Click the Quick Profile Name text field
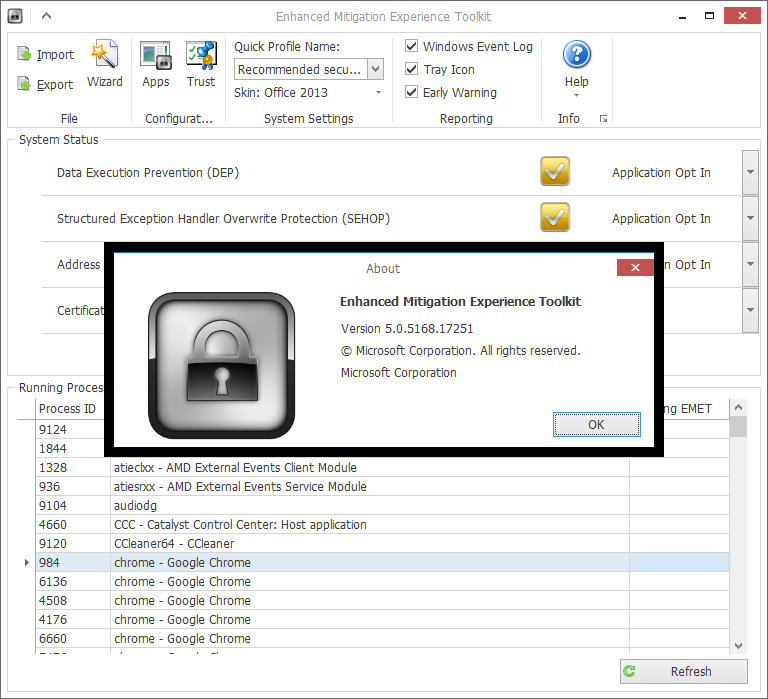This screenshot has height=699, width=768. click(301, 69)
